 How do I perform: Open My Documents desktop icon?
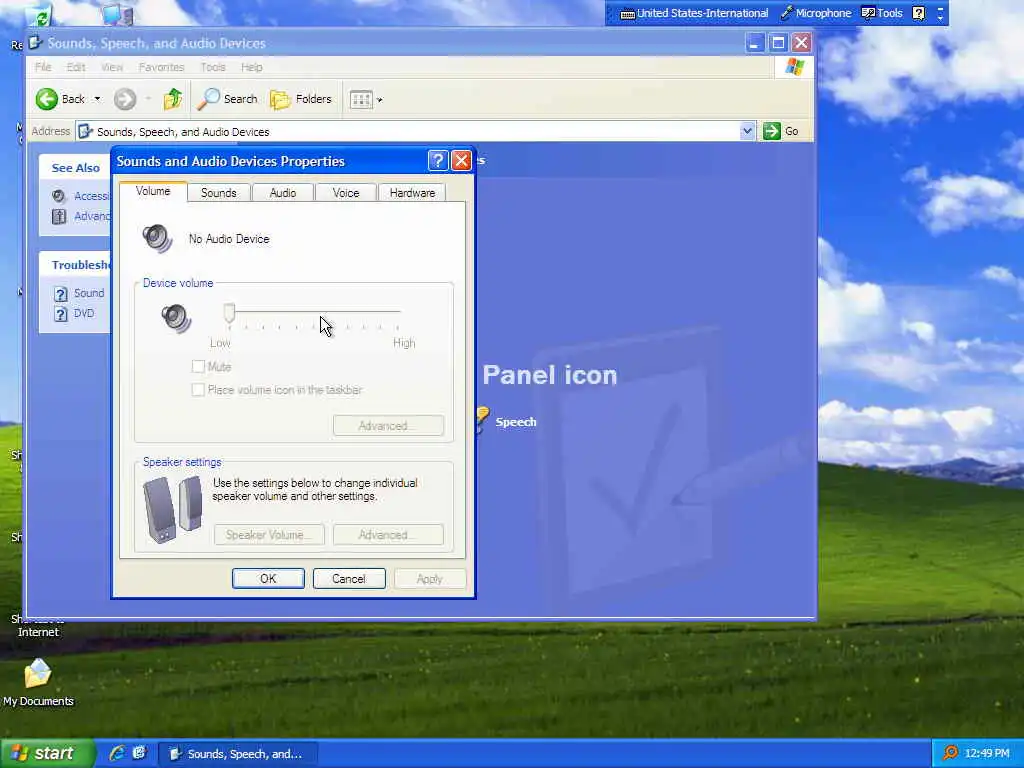pos(38,675)
